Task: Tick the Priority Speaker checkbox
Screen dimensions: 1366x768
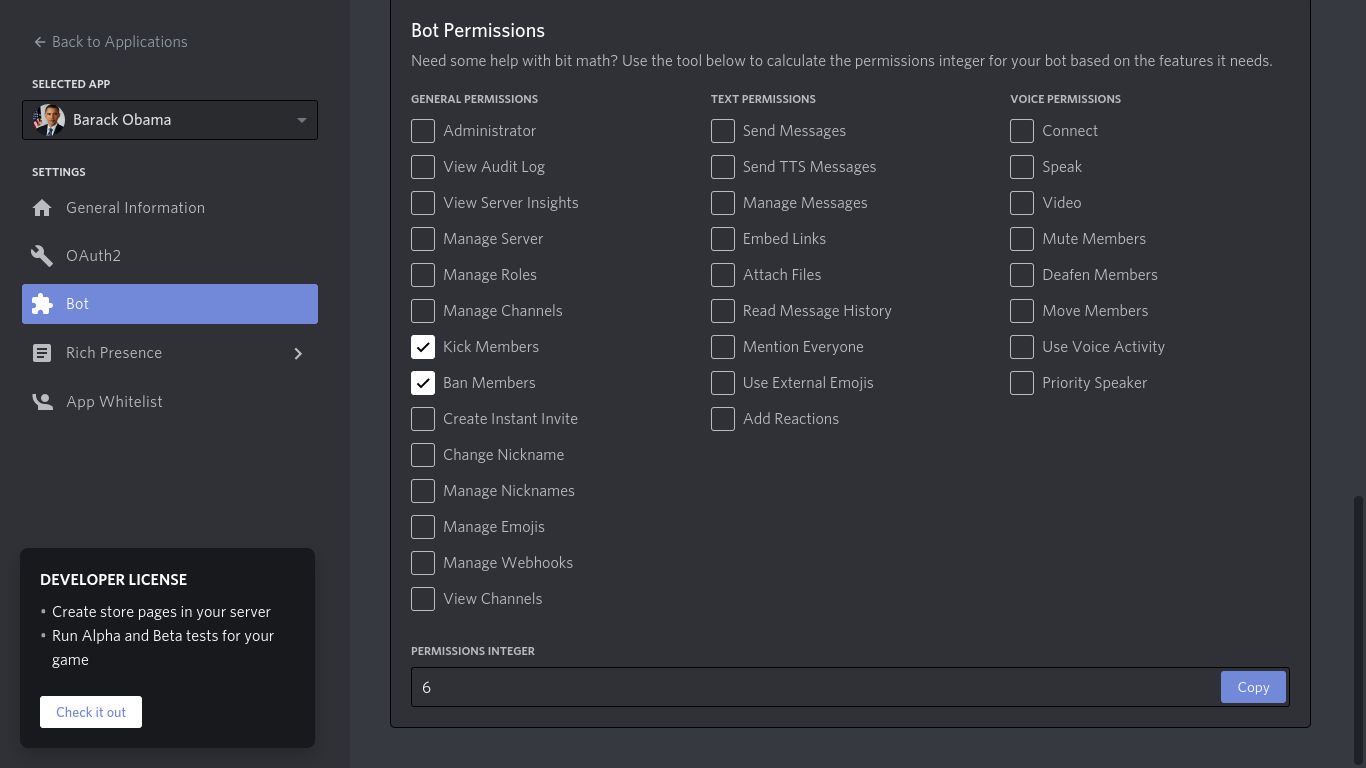Action: [1022, 383]
